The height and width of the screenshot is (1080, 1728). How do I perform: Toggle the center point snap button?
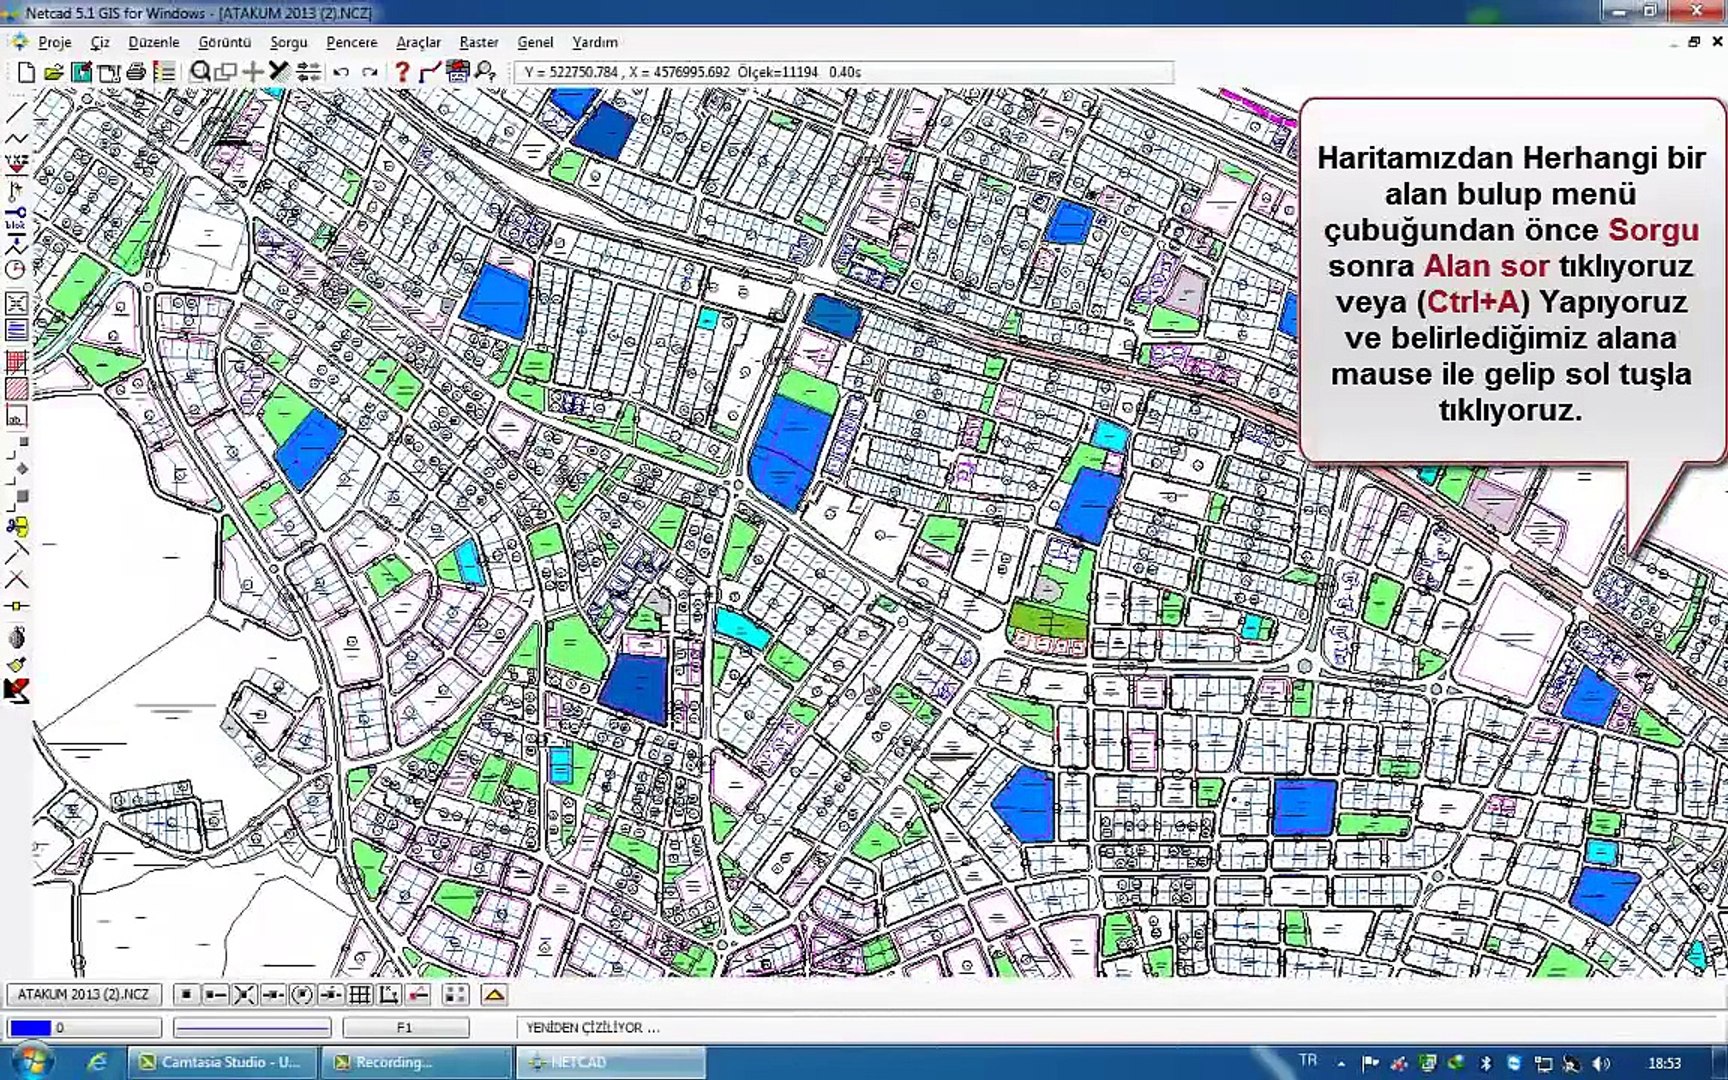(x=302, y=994)
